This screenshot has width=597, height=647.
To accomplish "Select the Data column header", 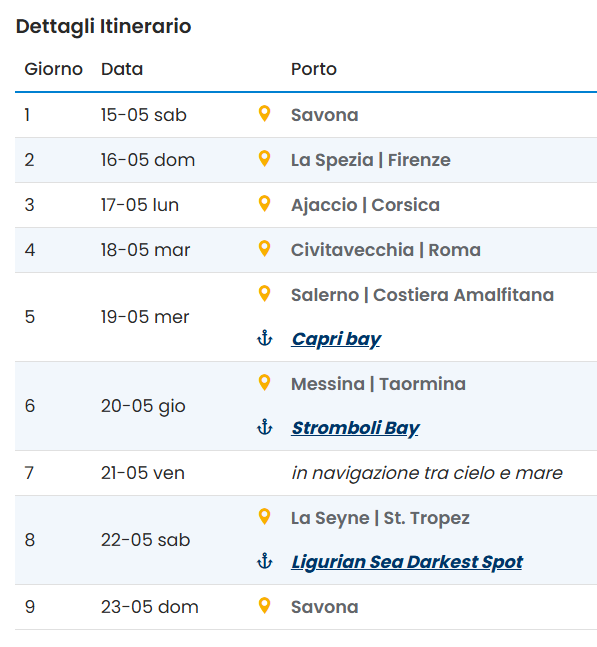I will coord(122,69).
